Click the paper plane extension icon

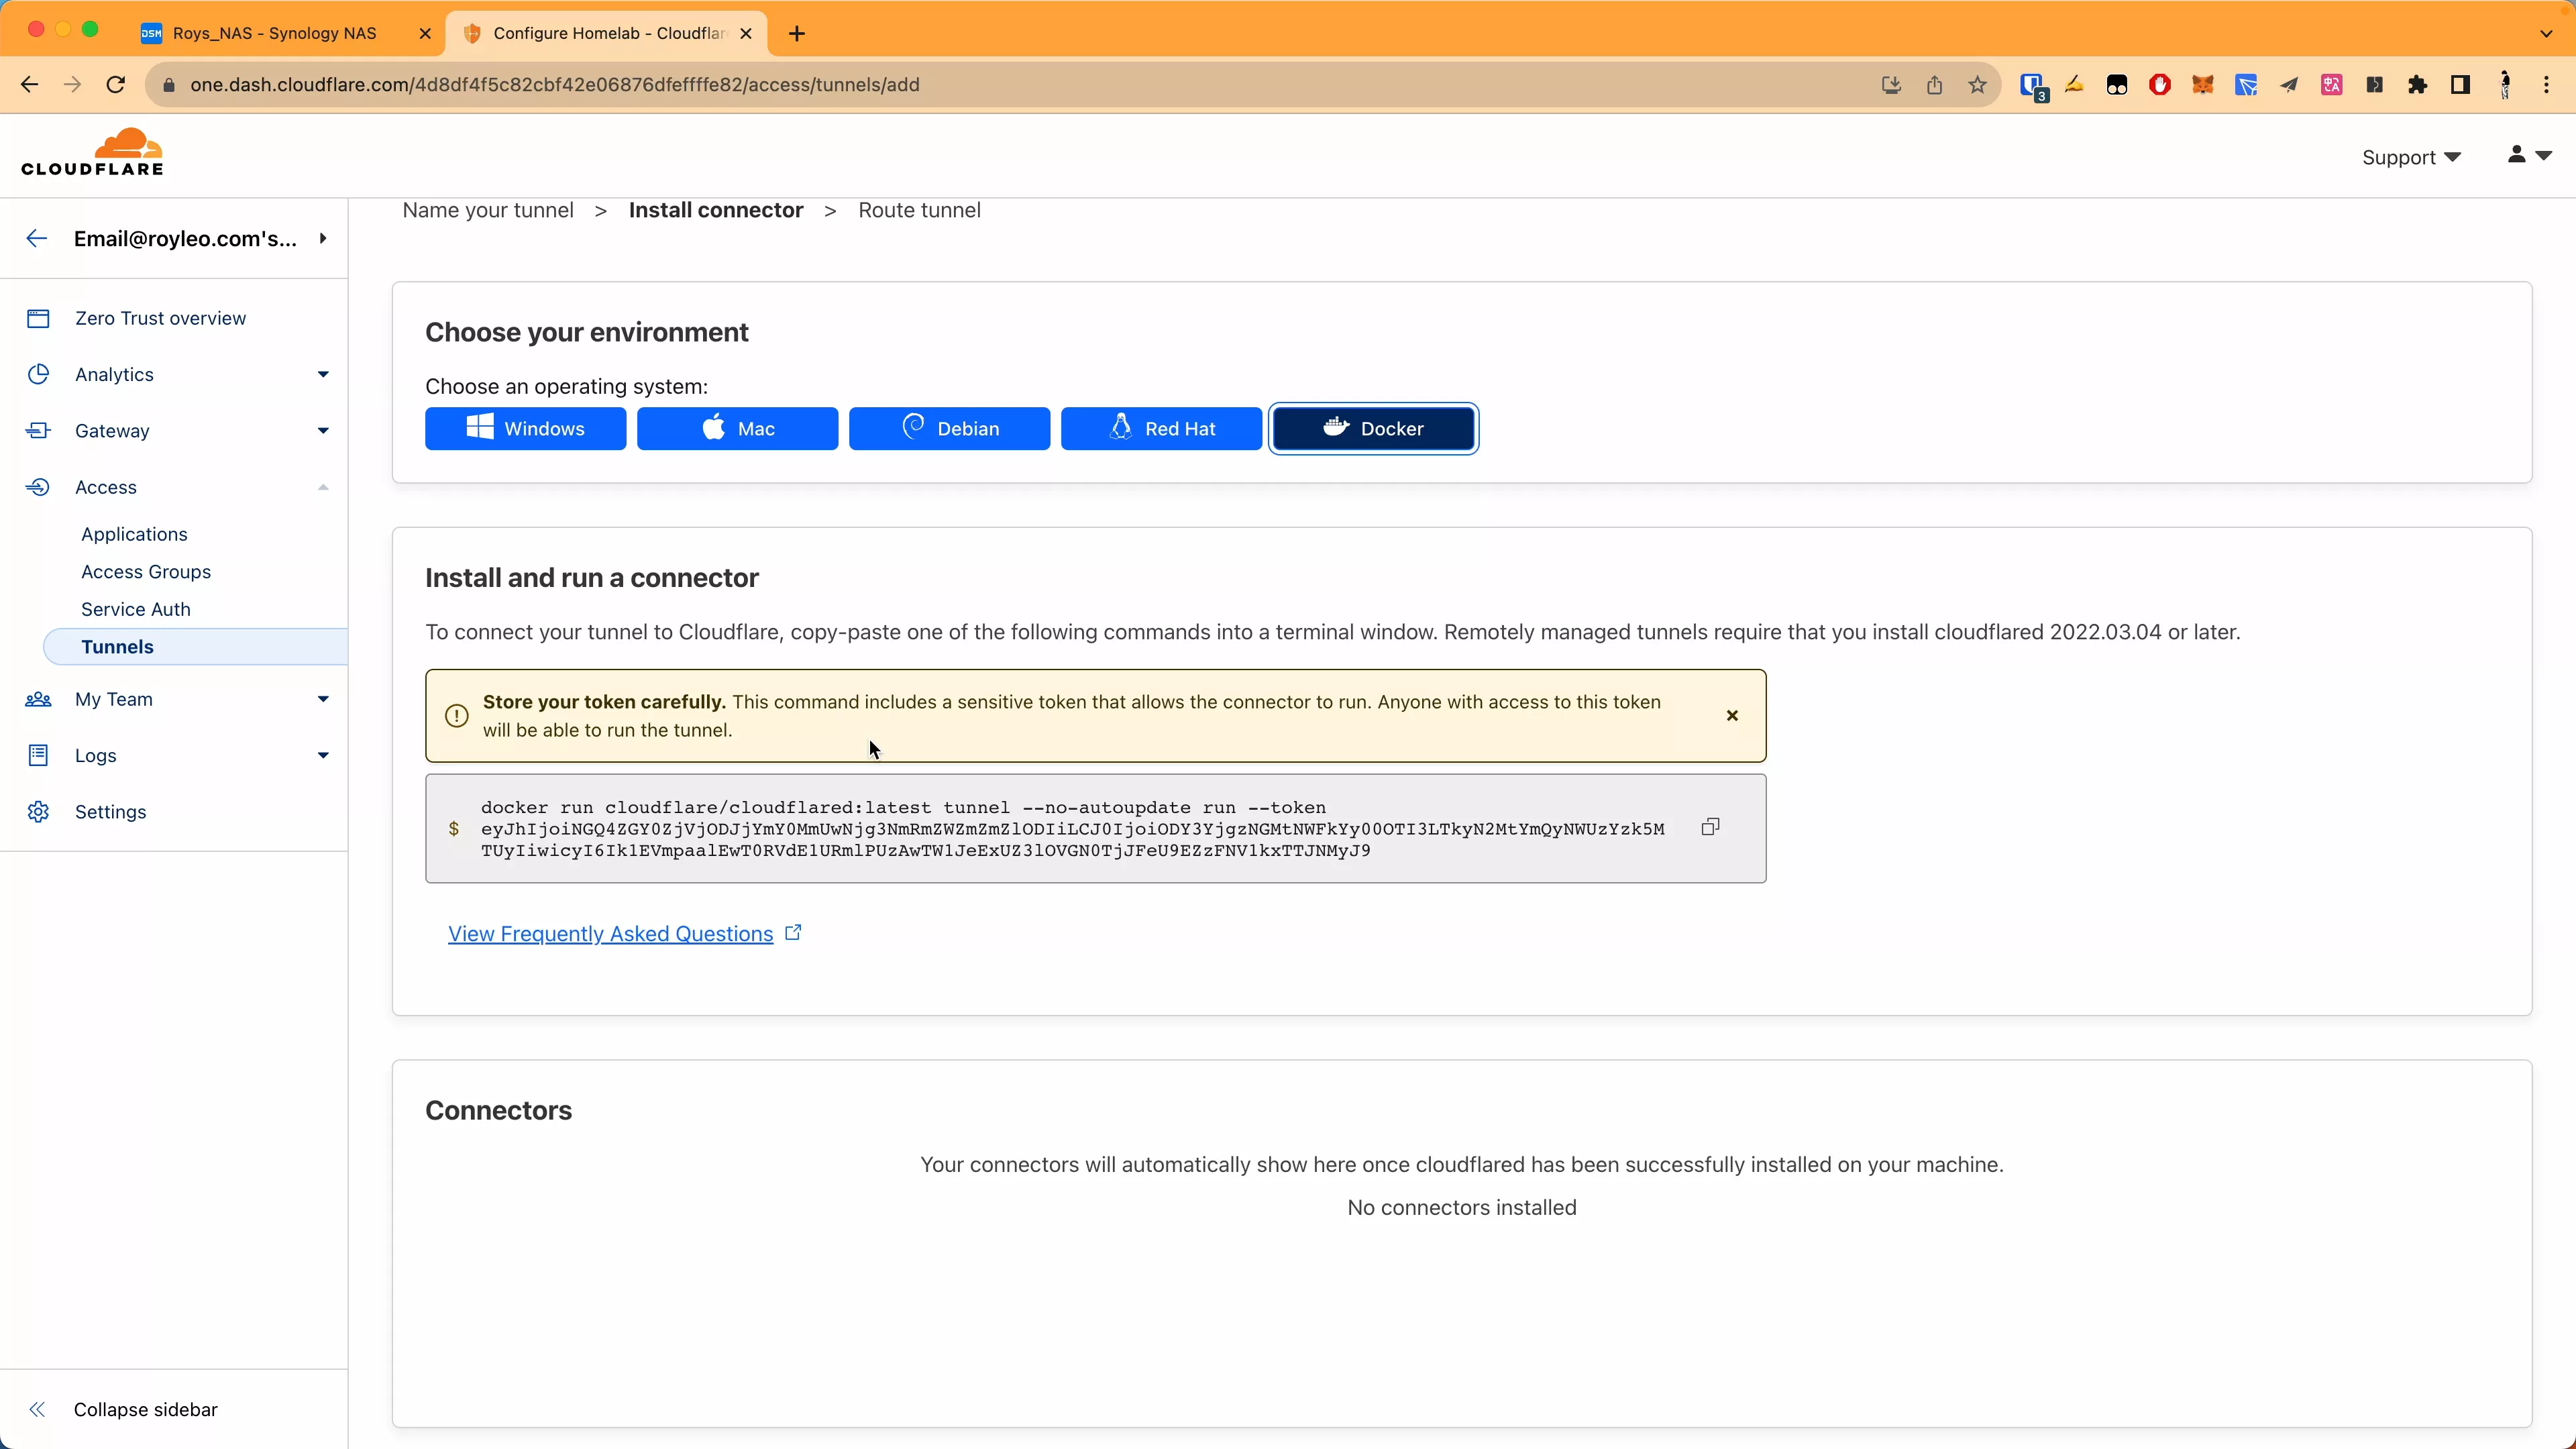click(2288, 85)
